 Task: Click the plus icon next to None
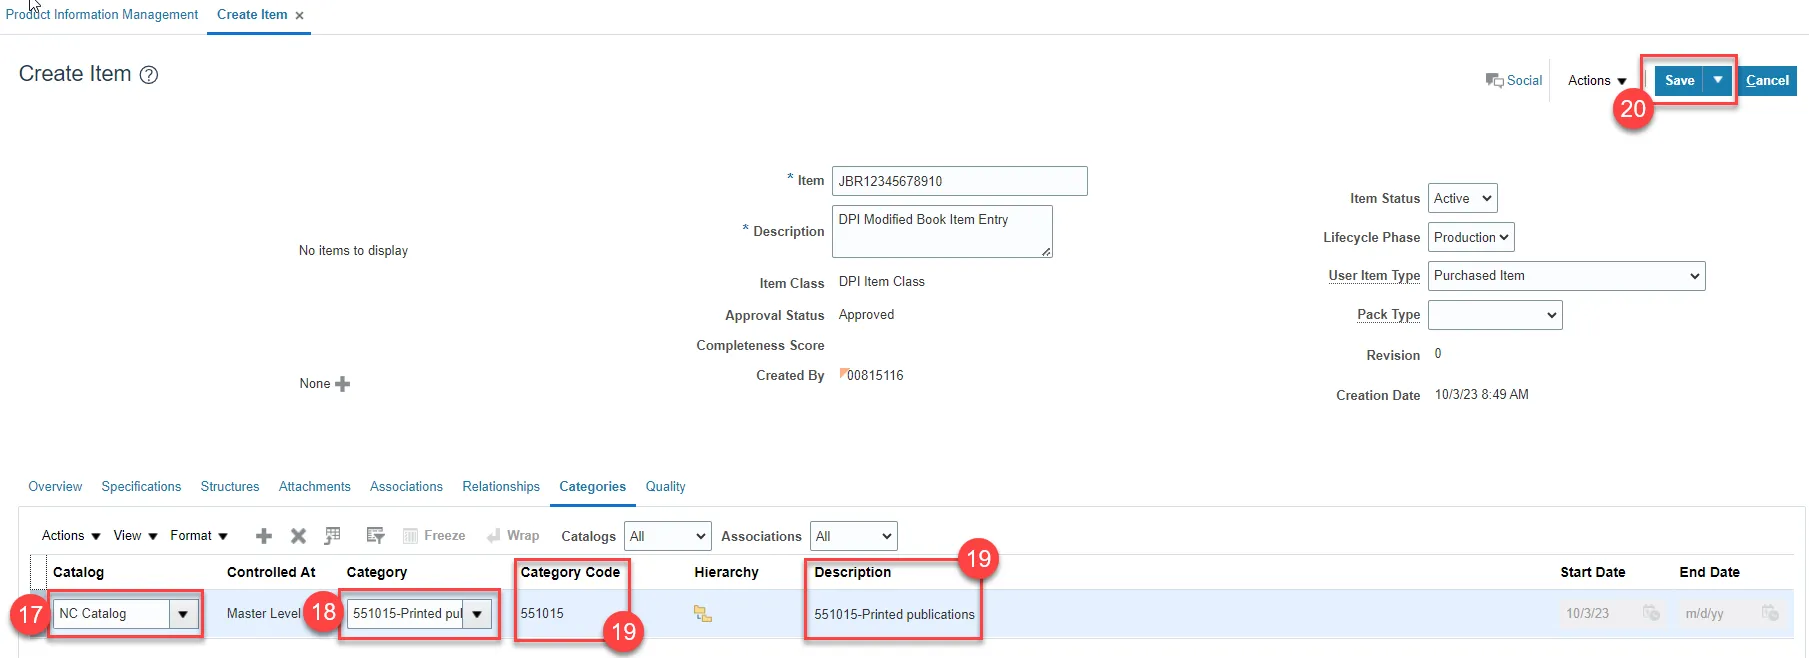tap(343, 384)
